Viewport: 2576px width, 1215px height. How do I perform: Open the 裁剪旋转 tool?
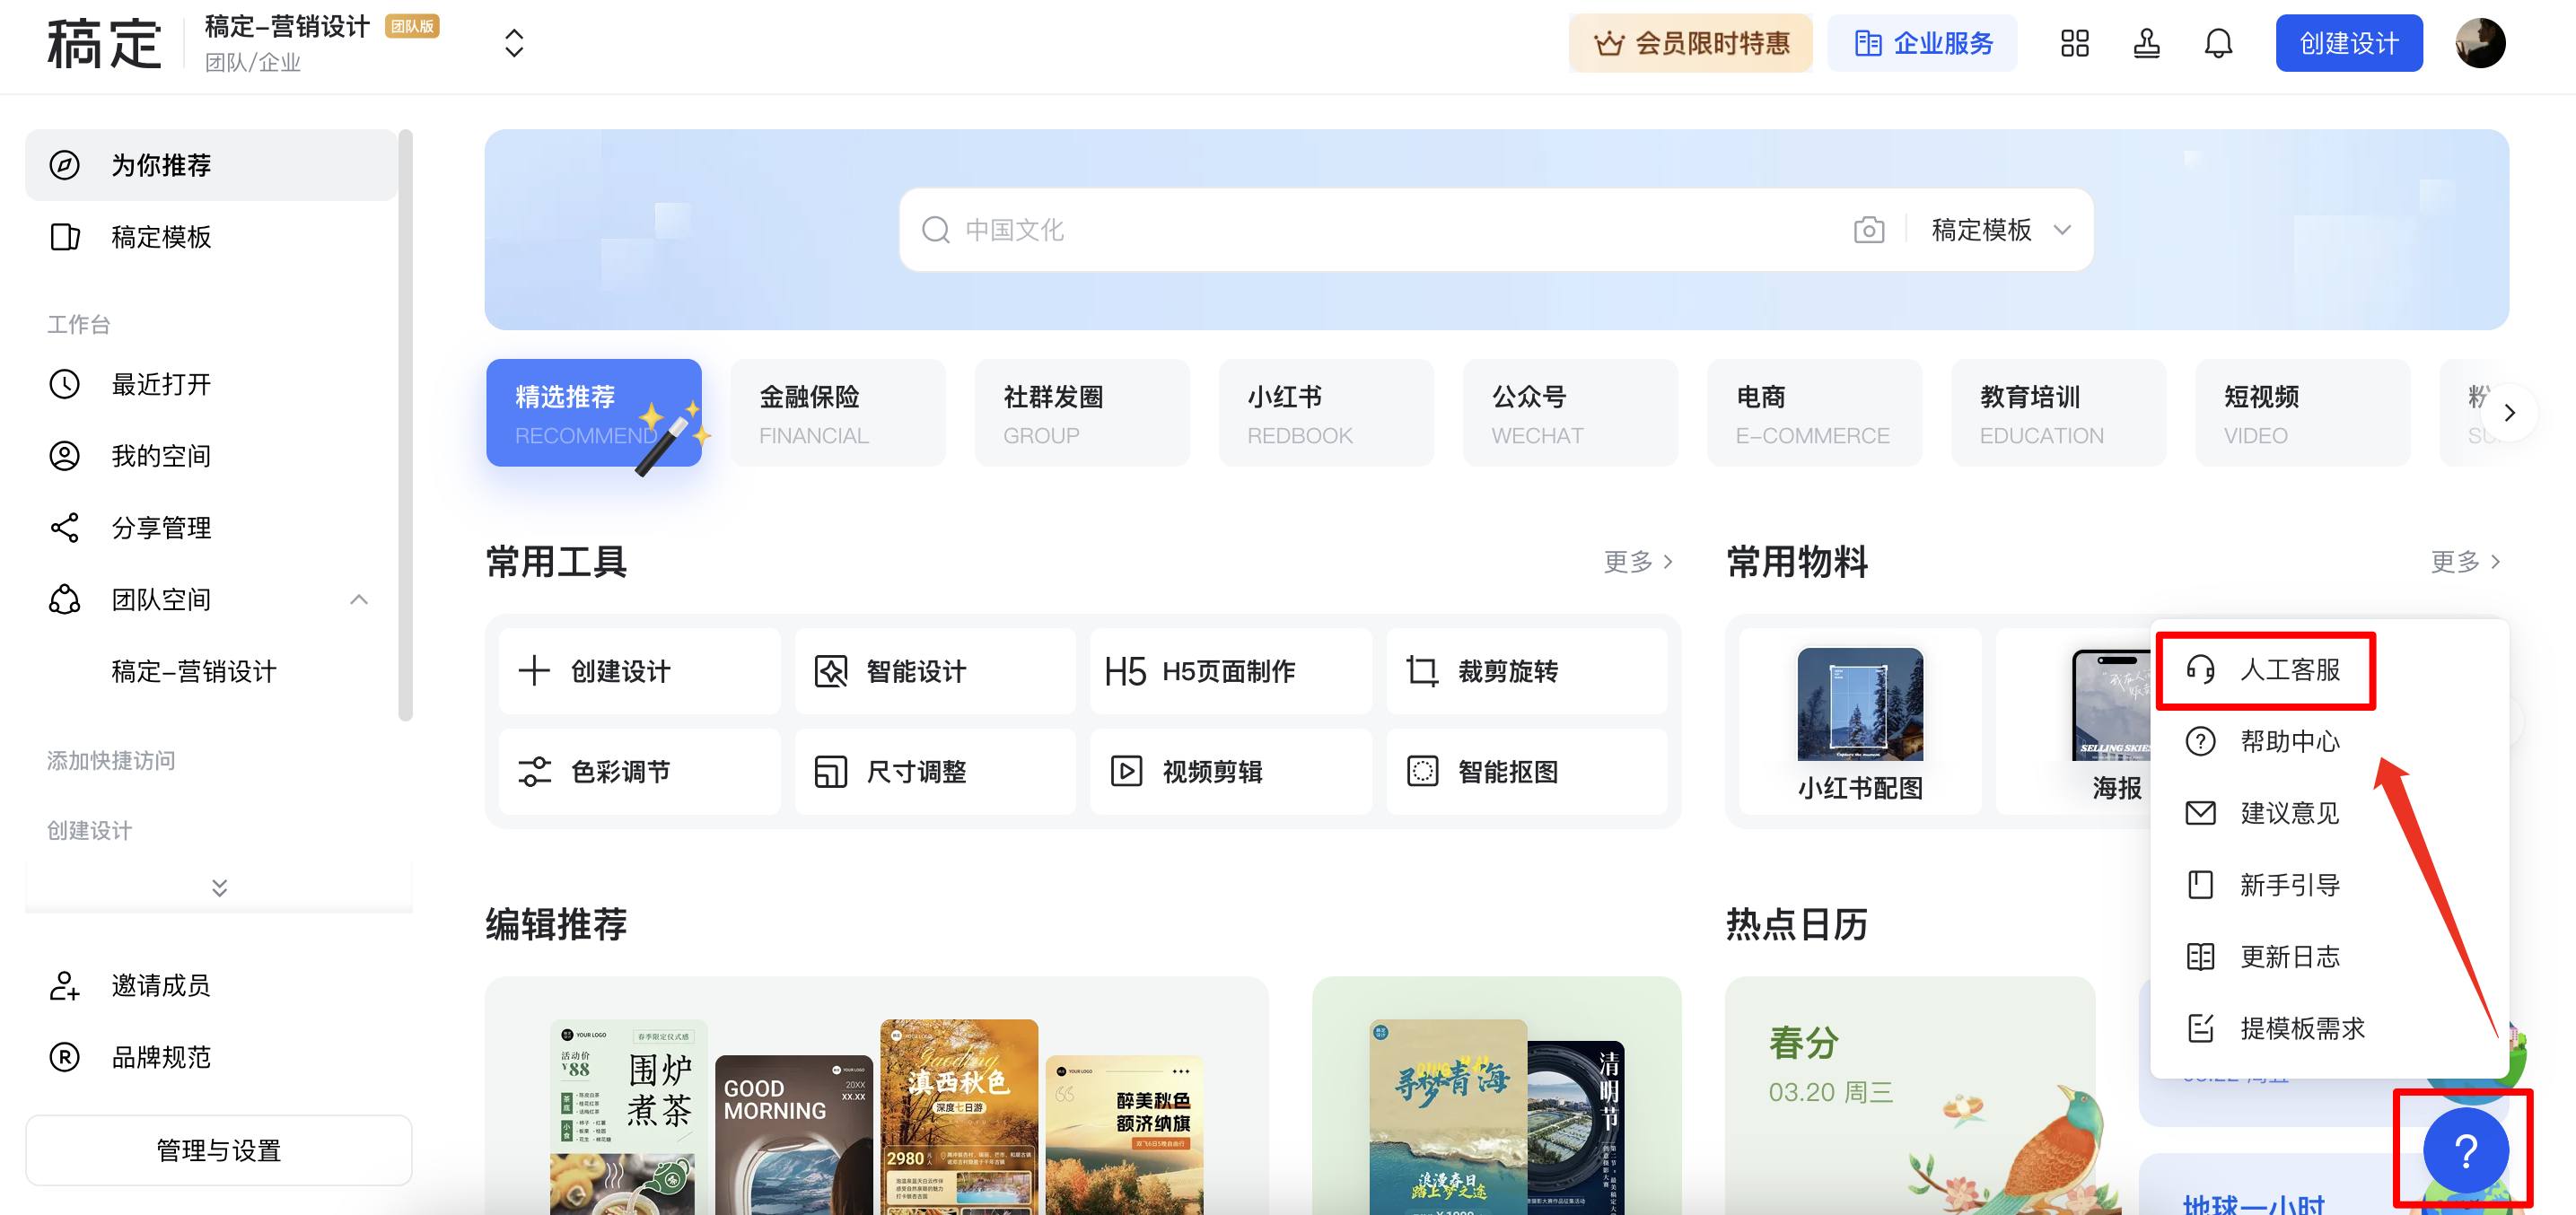(x=1527, y=671)
